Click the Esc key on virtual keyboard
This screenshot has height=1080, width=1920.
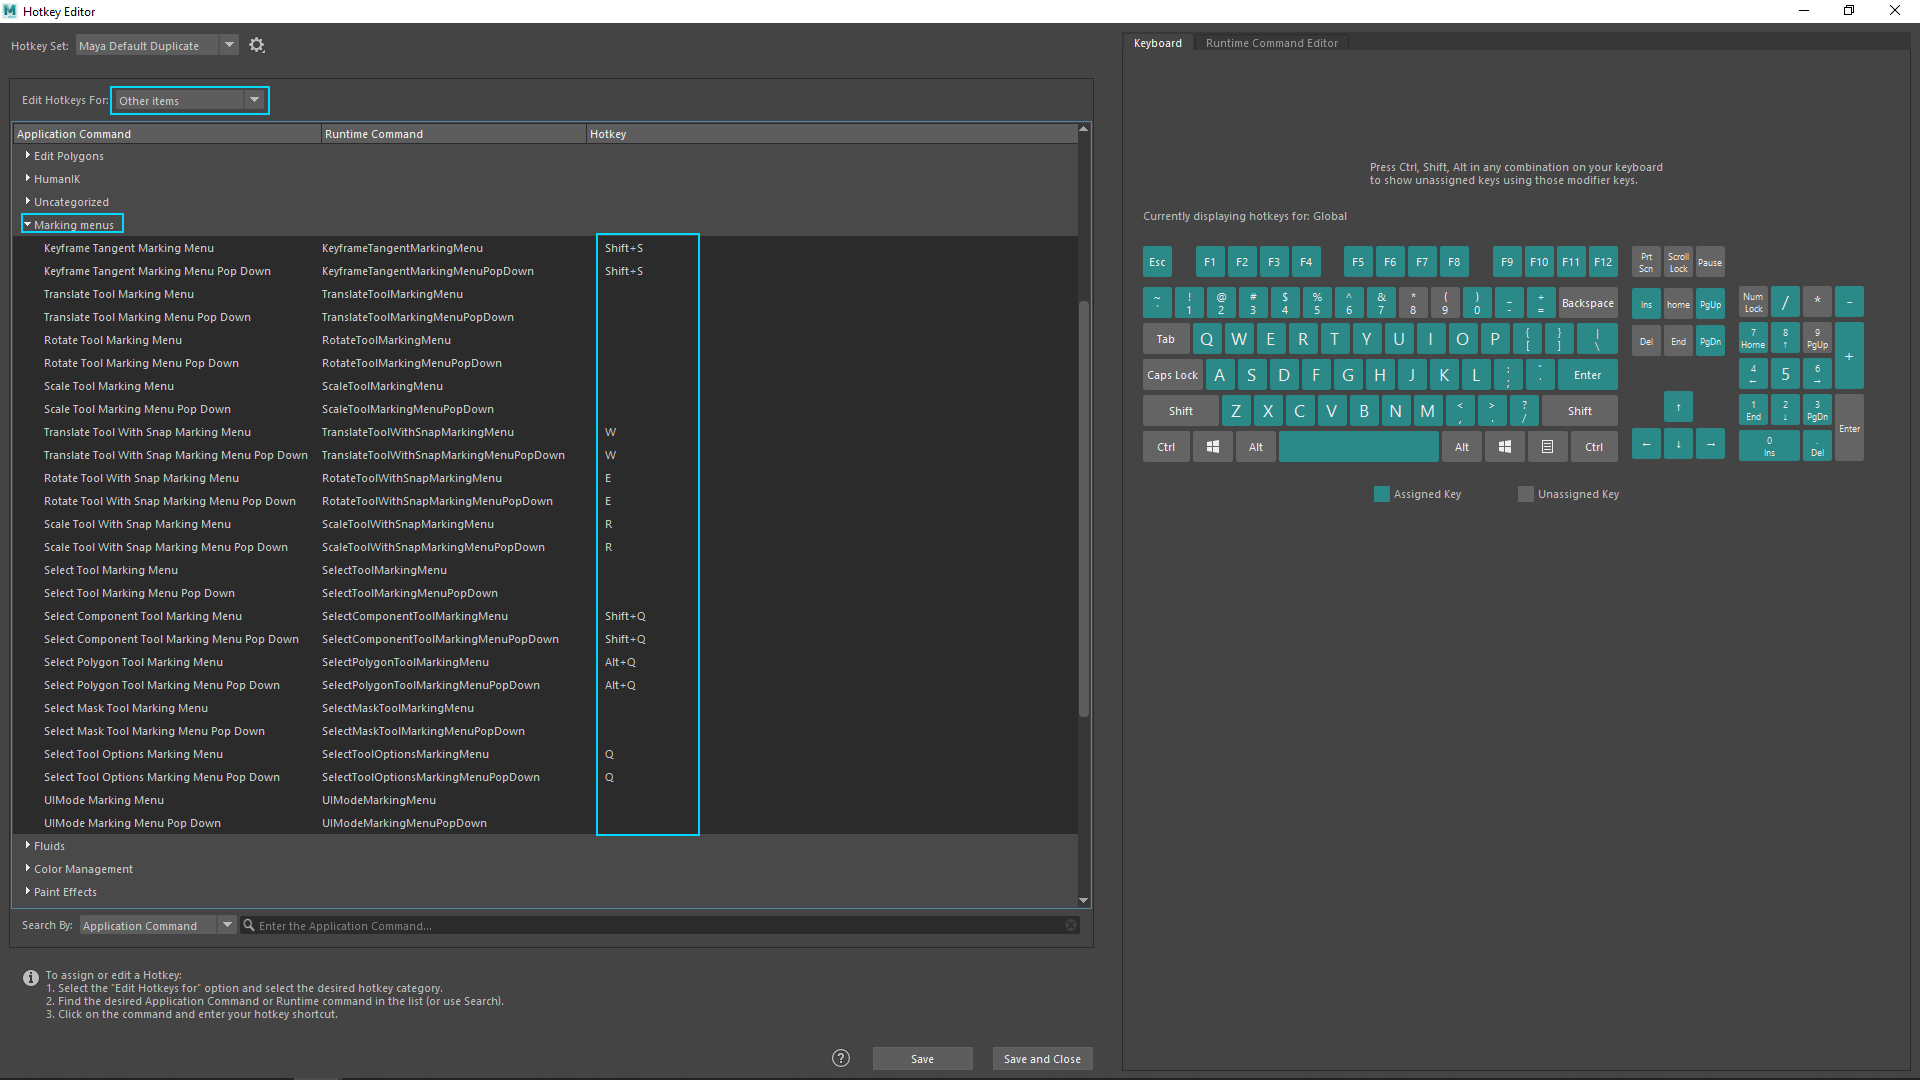coord(1157,262)
